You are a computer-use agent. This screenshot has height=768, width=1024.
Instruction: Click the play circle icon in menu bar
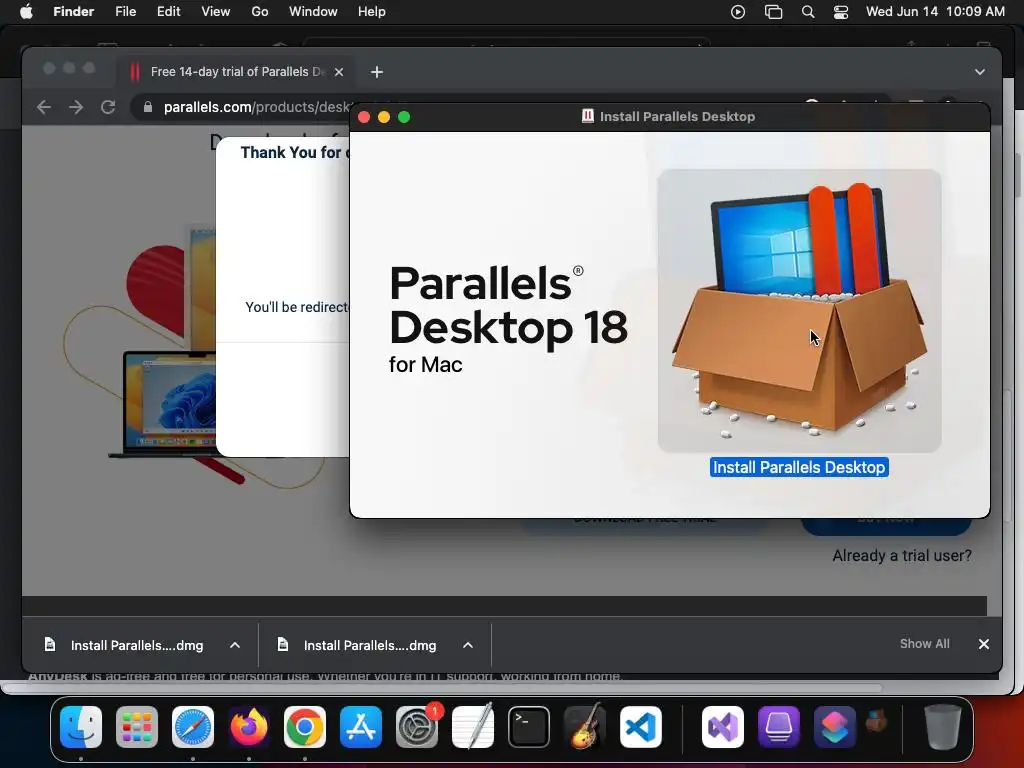point(738,12)
